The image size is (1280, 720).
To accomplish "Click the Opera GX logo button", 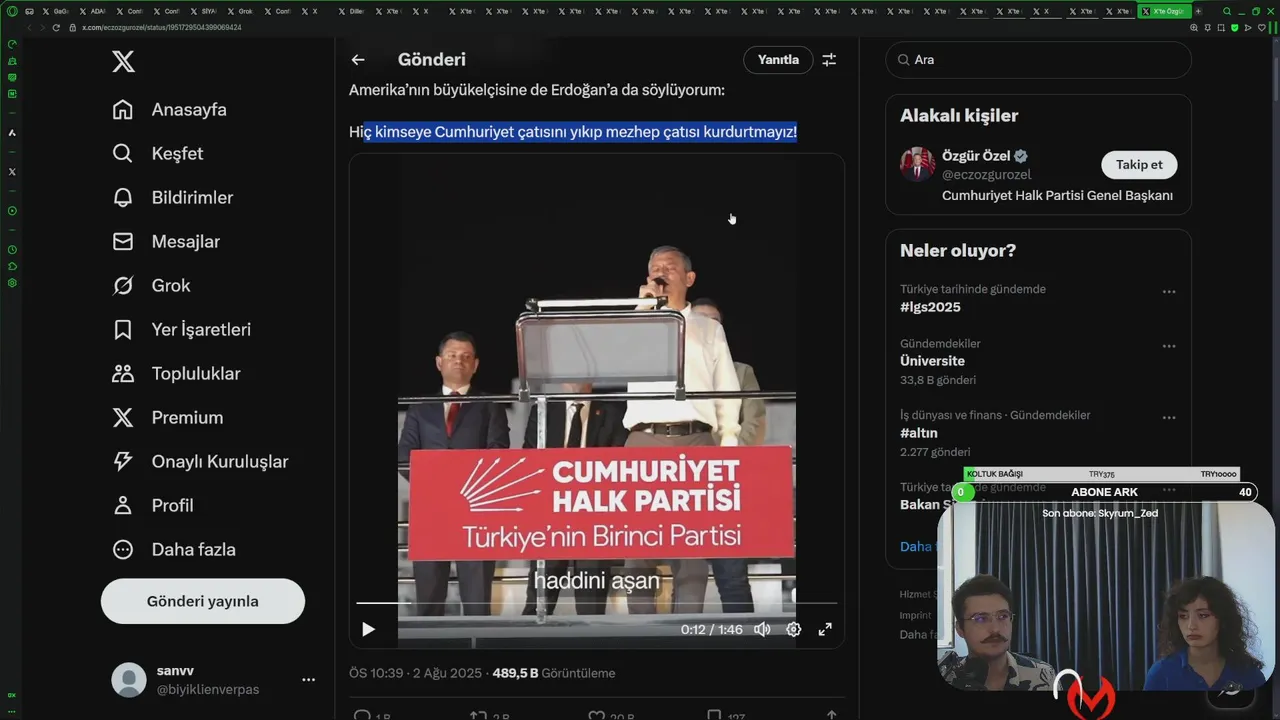I will pyautogui.click(x=12, y=11).
